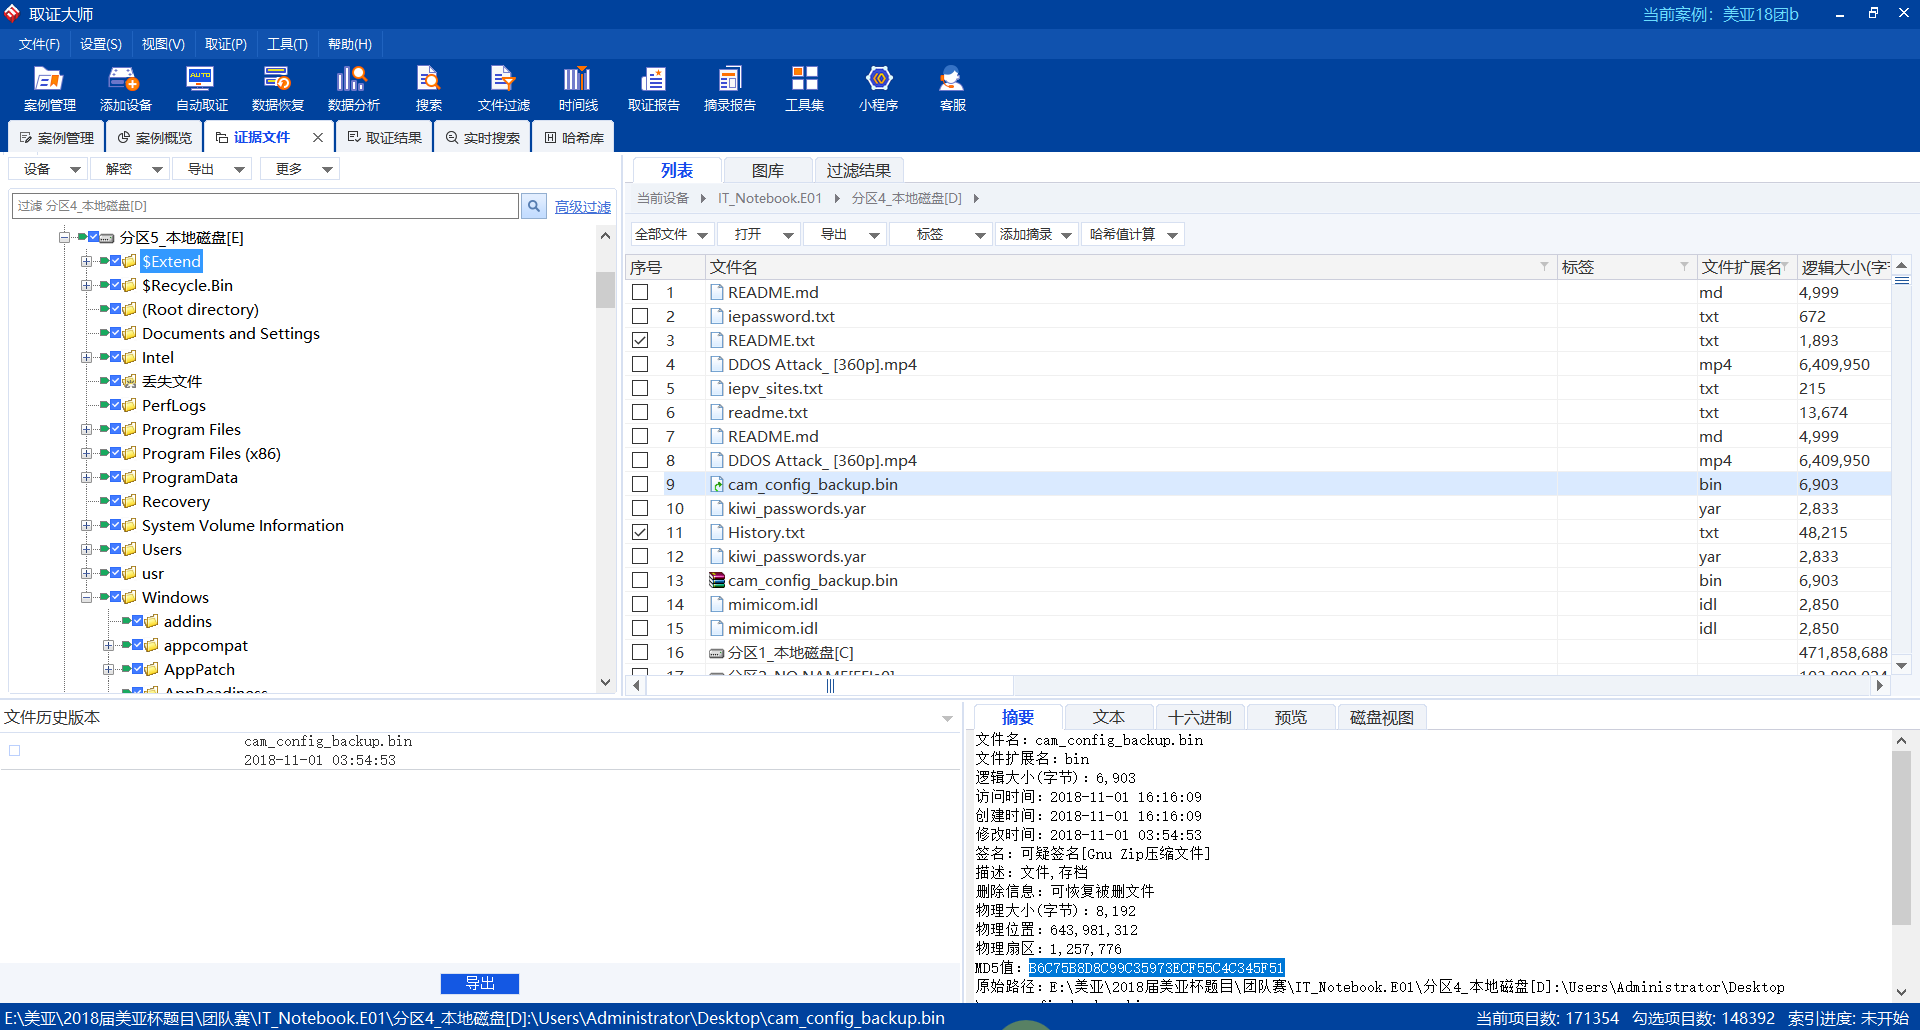1920x1030 pixels.
Task: Check the box for row 1 README.md
Action: pyautogui.click(x=640, y=292)
